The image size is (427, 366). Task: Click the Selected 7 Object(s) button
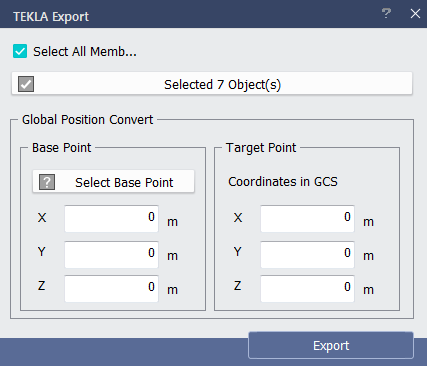pyautogui.click(x=212, y=84)
